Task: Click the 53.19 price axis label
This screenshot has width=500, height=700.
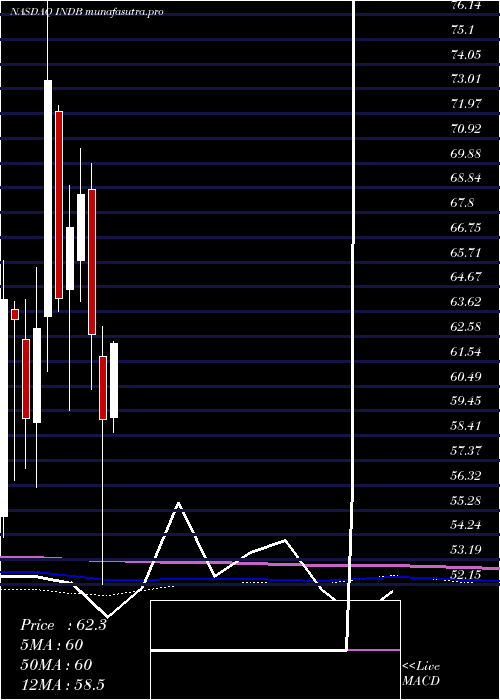Action: coord(466,549)
